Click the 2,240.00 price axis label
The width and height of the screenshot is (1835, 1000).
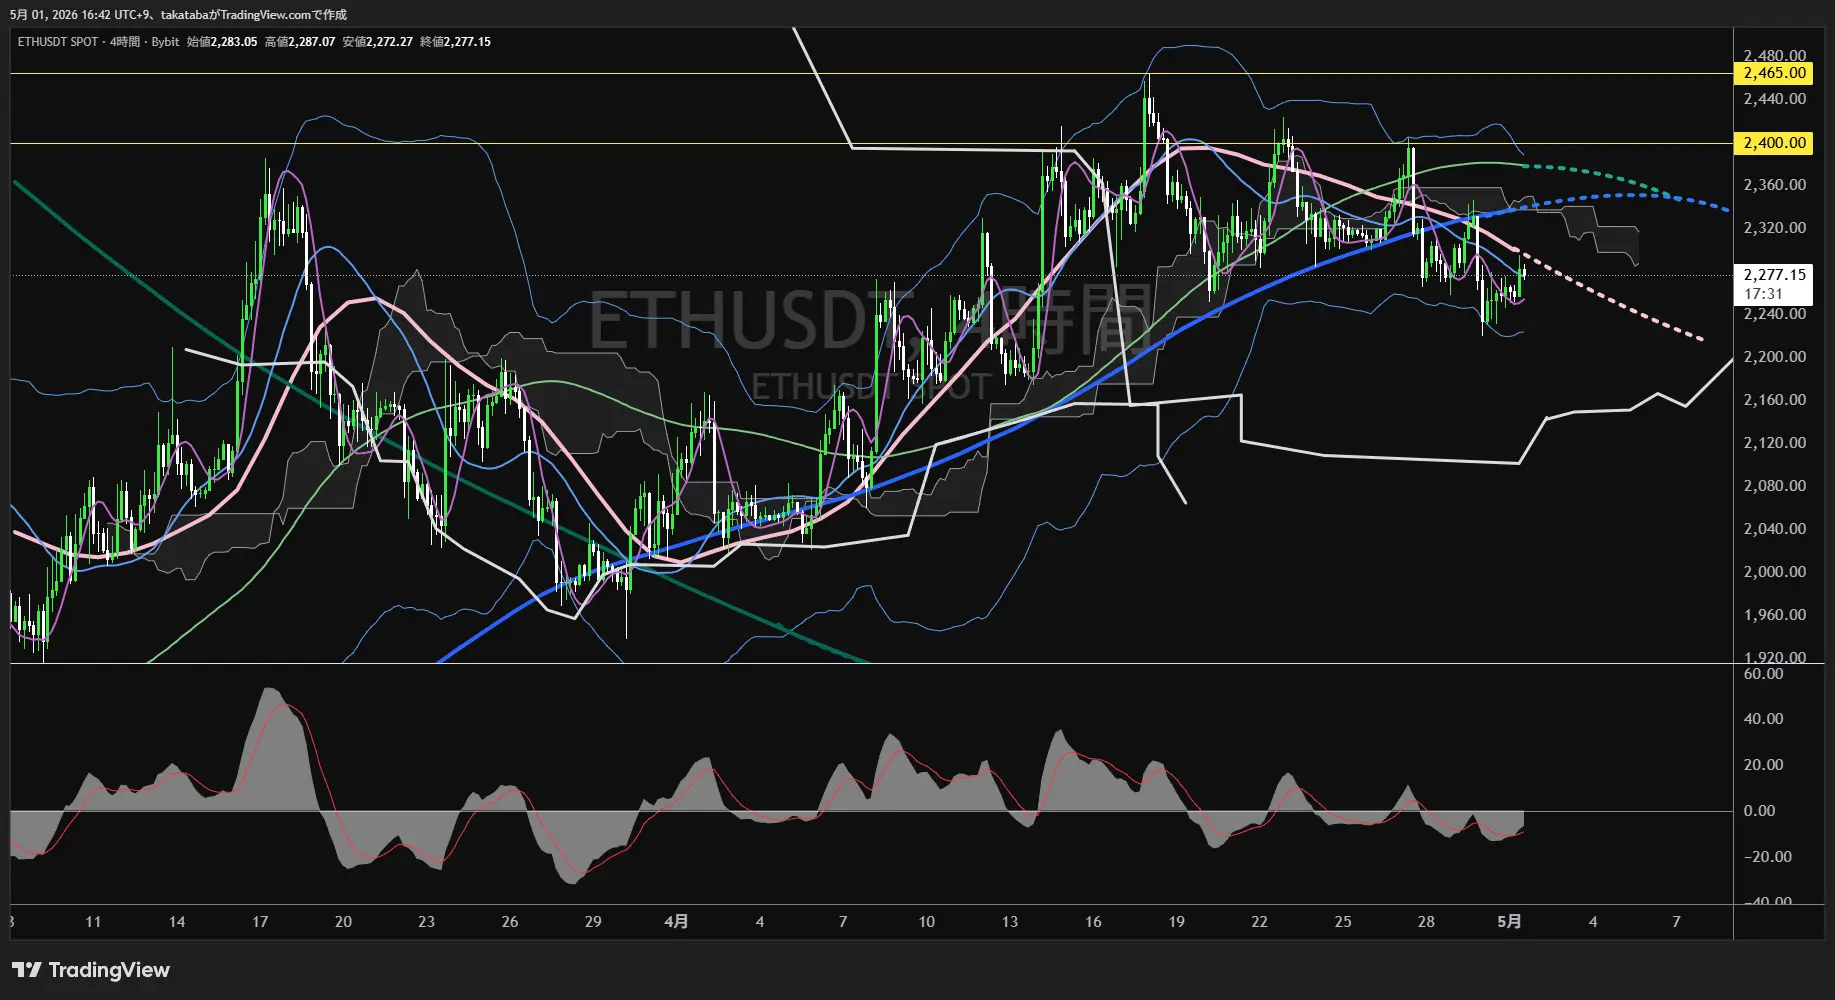tap(1774, 314)
